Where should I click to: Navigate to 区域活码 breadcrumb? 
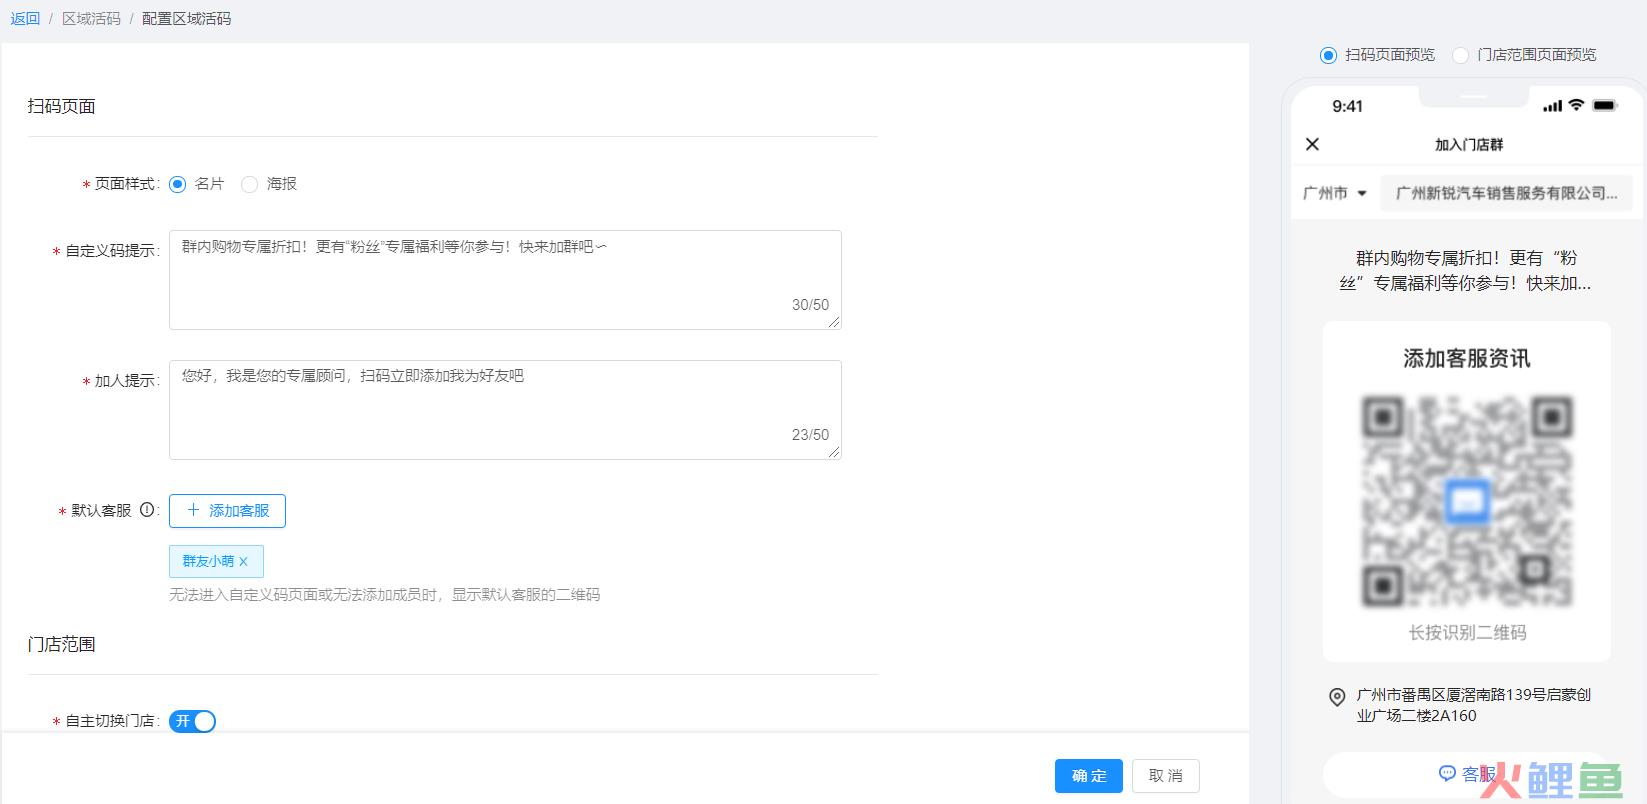pos(91,19)
